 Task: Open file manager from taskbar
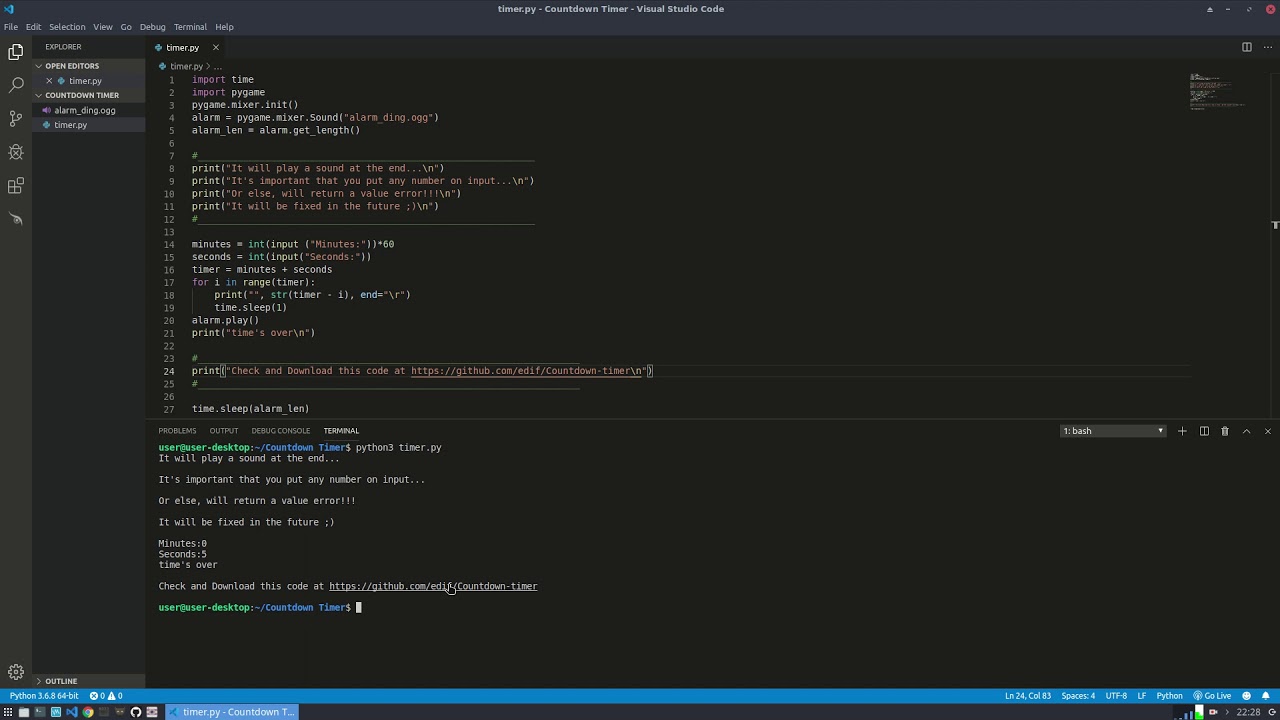point(24,712)
